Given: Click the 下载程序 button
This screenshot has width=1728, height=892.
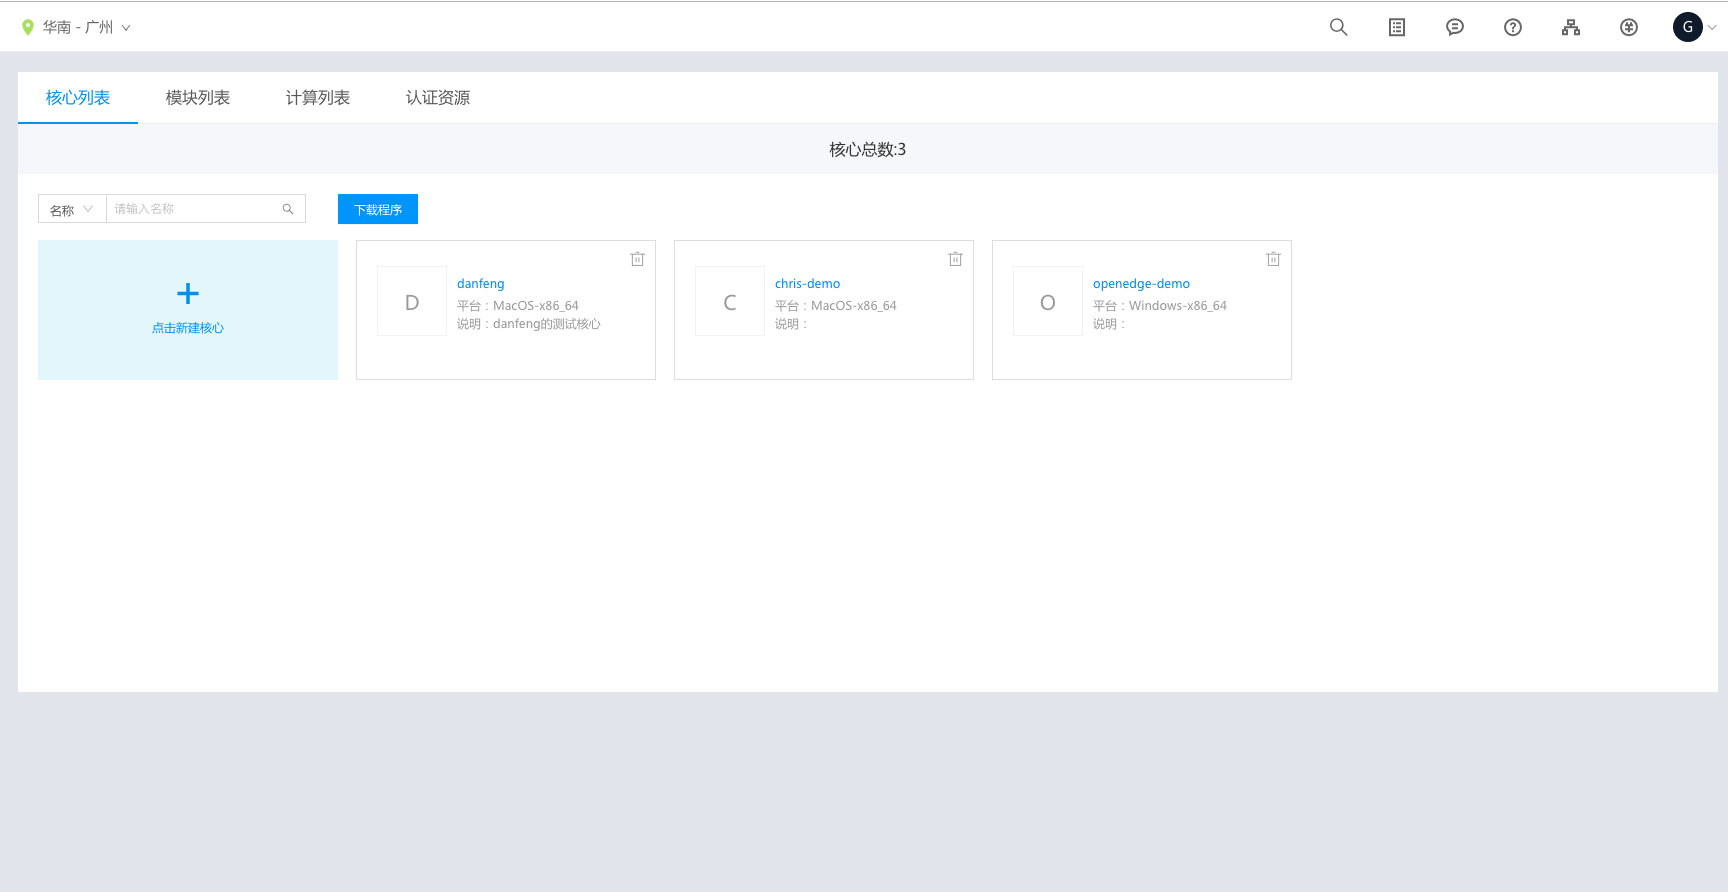Looking at the screenshot, I should (378, 209).
